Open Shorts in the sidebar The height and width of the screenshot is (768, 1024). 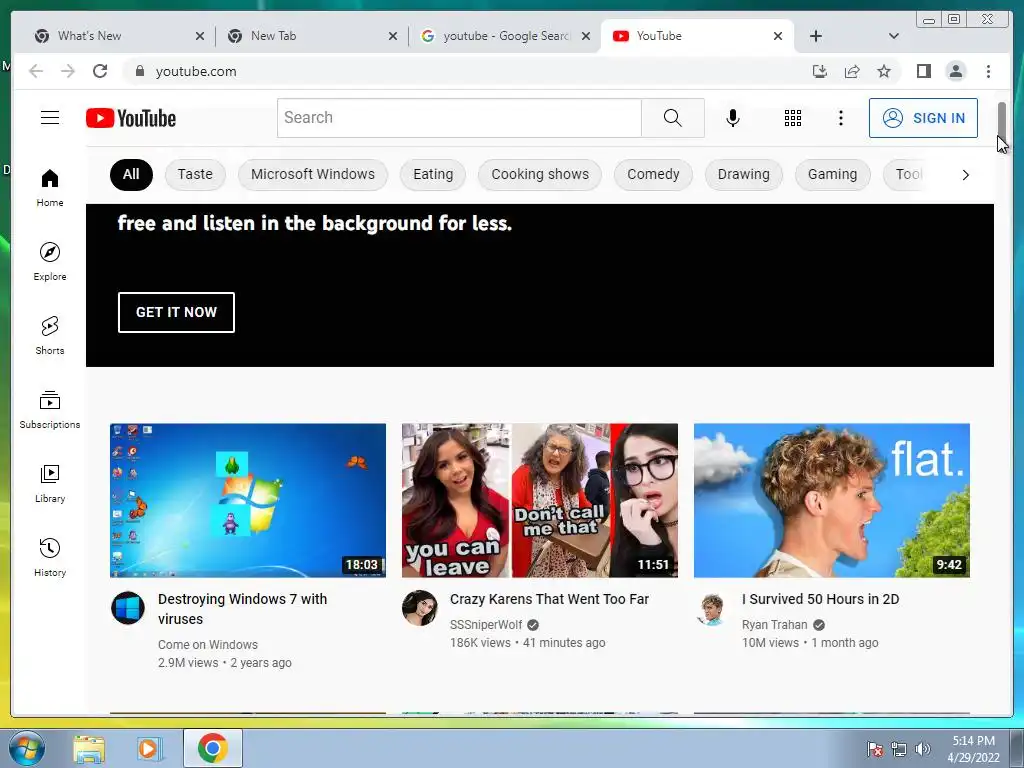(x=50, y=336)
